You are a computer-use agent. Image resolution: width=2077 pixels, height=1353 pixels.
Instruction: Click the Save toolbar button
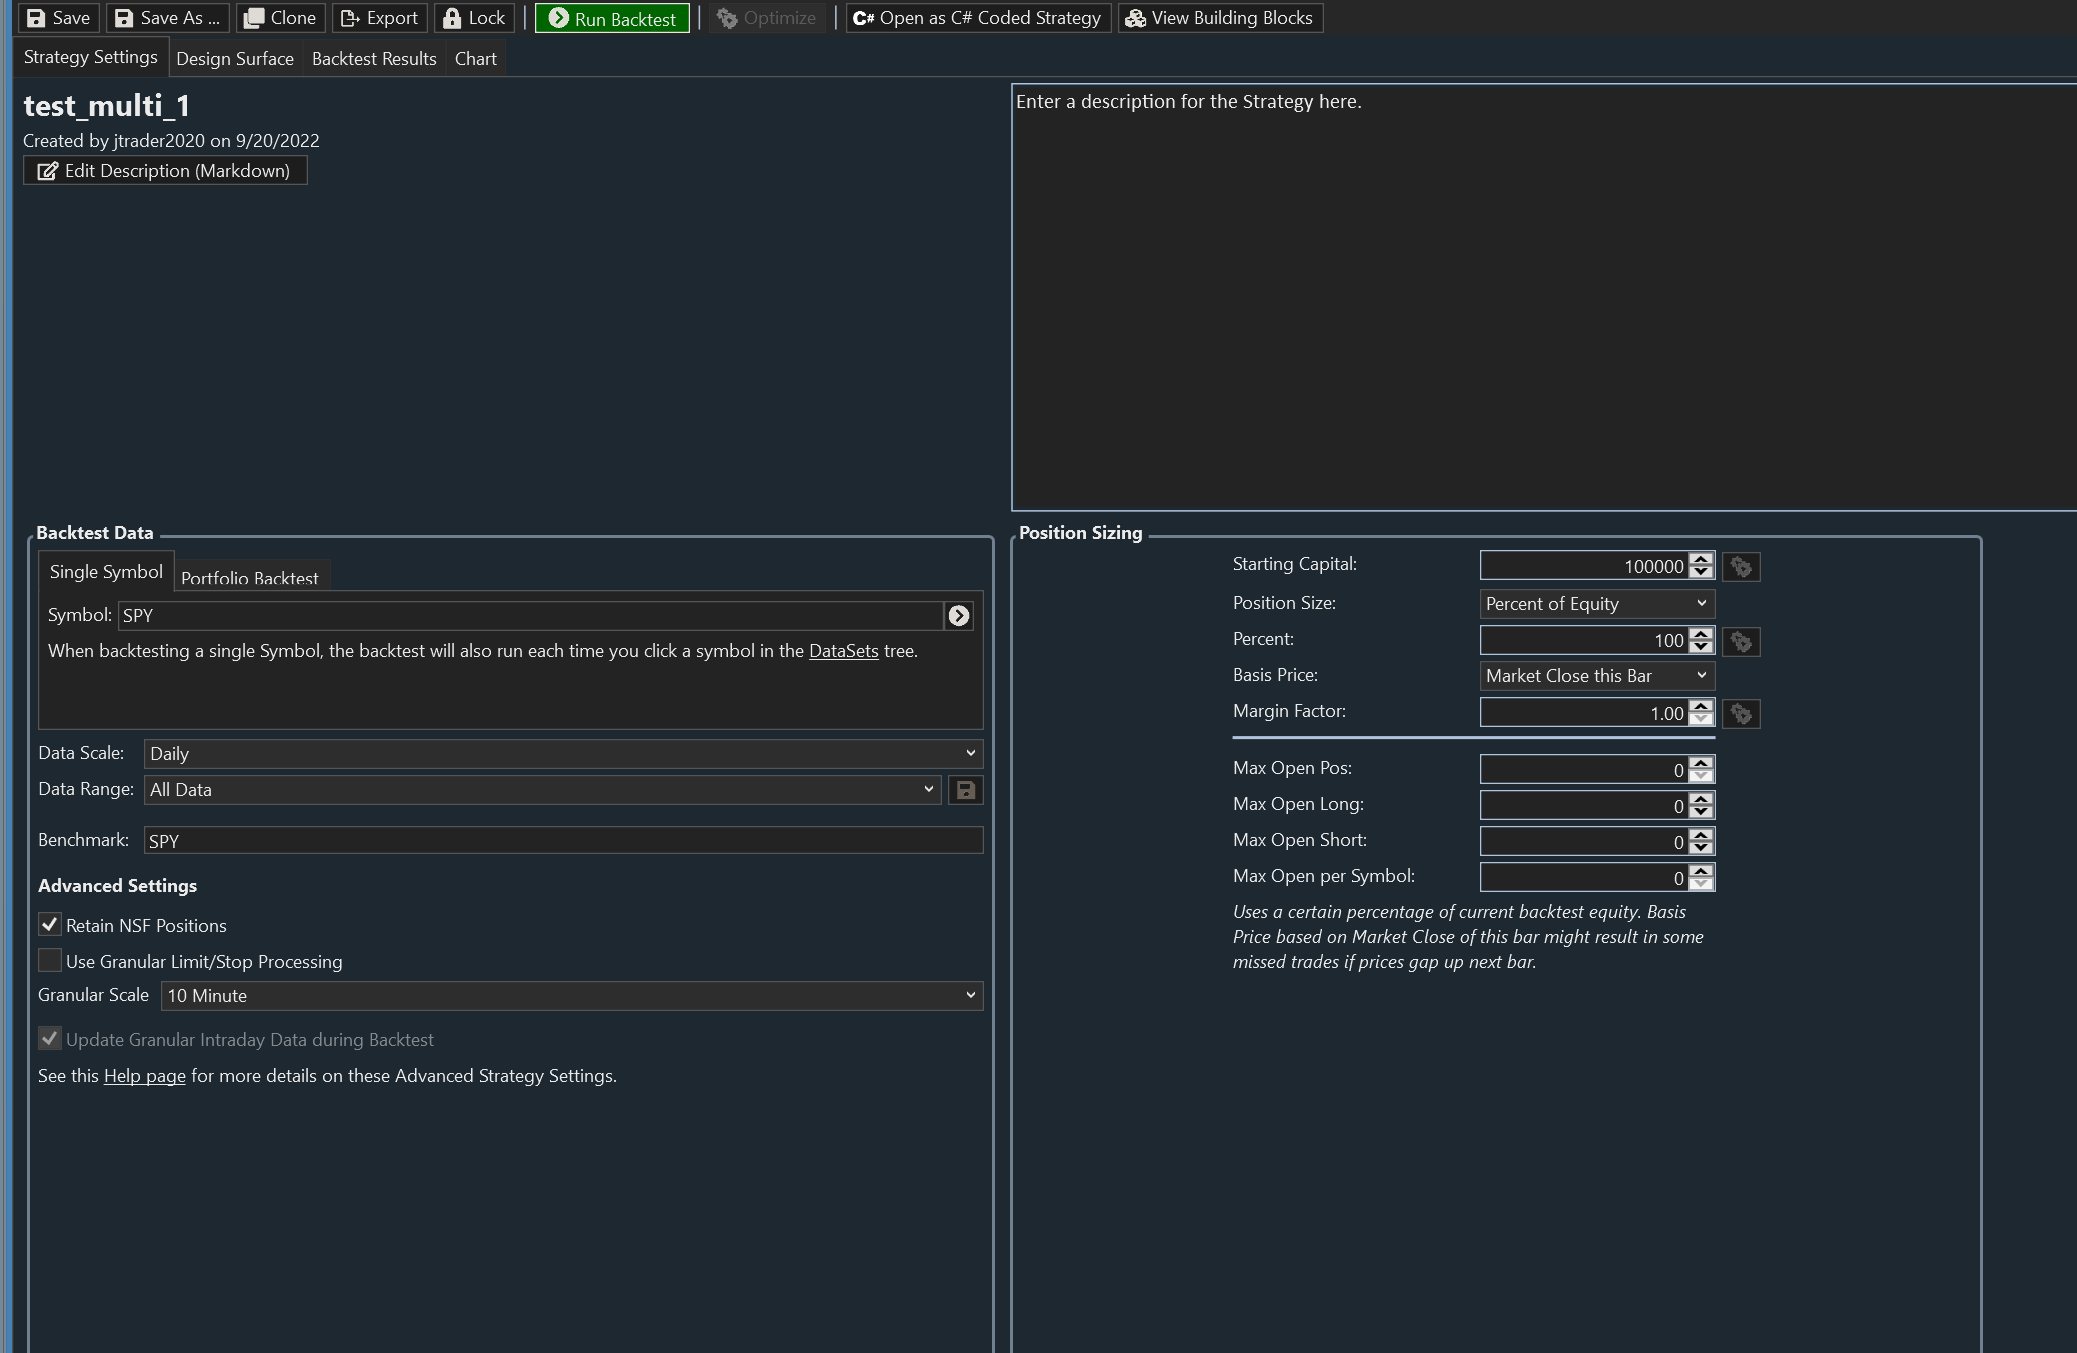[x=58, y=18]
